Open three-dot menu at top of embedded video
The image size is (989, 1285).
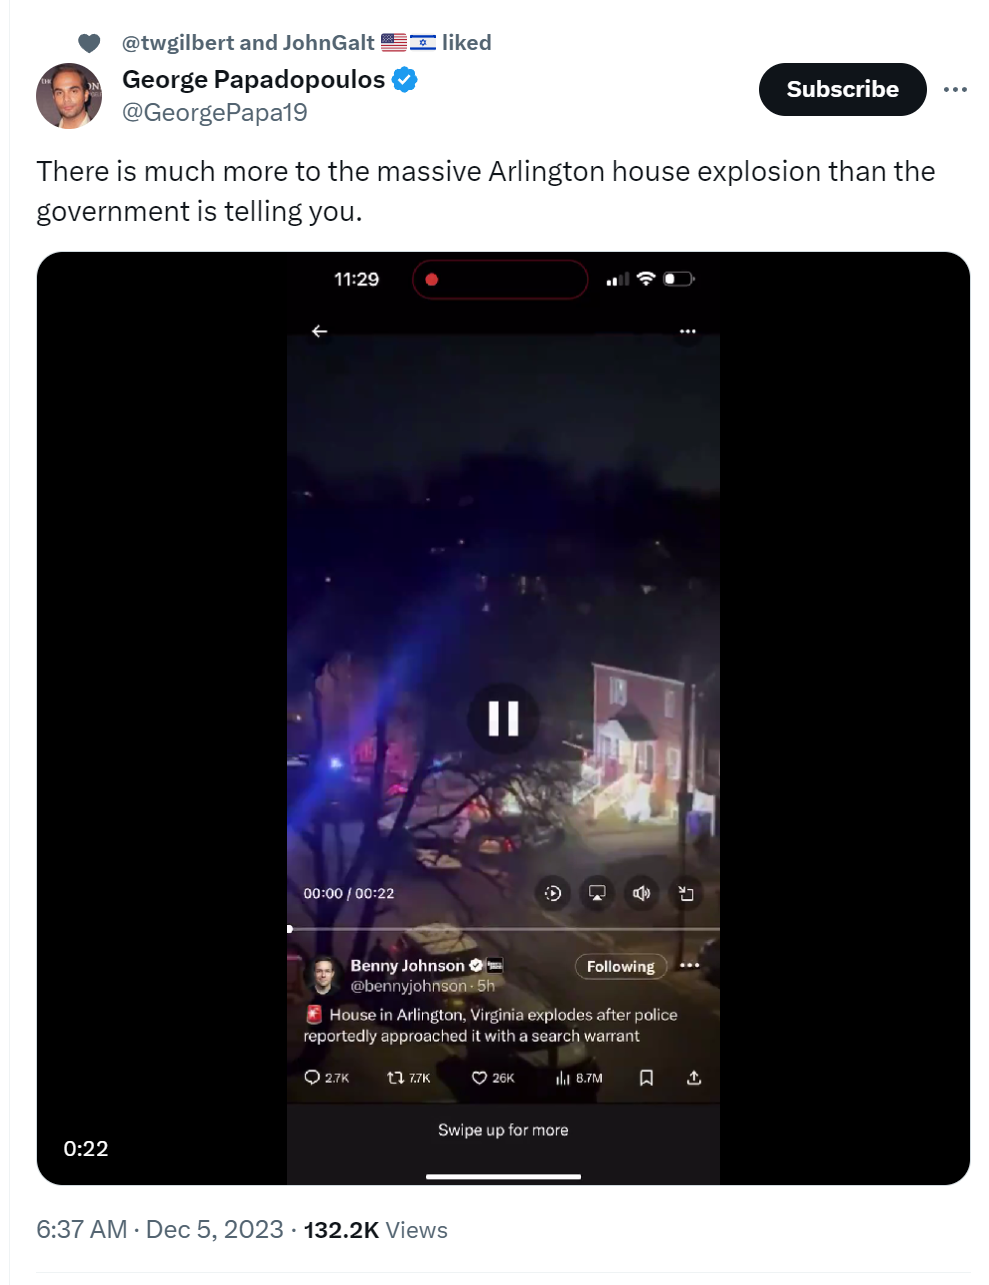[687, 331]
